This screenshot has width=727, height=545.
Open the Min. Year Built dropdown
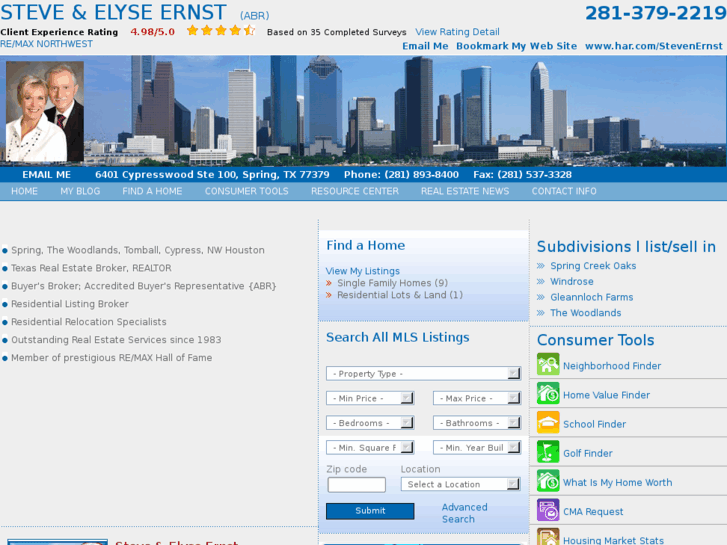(x=477, y=447)
